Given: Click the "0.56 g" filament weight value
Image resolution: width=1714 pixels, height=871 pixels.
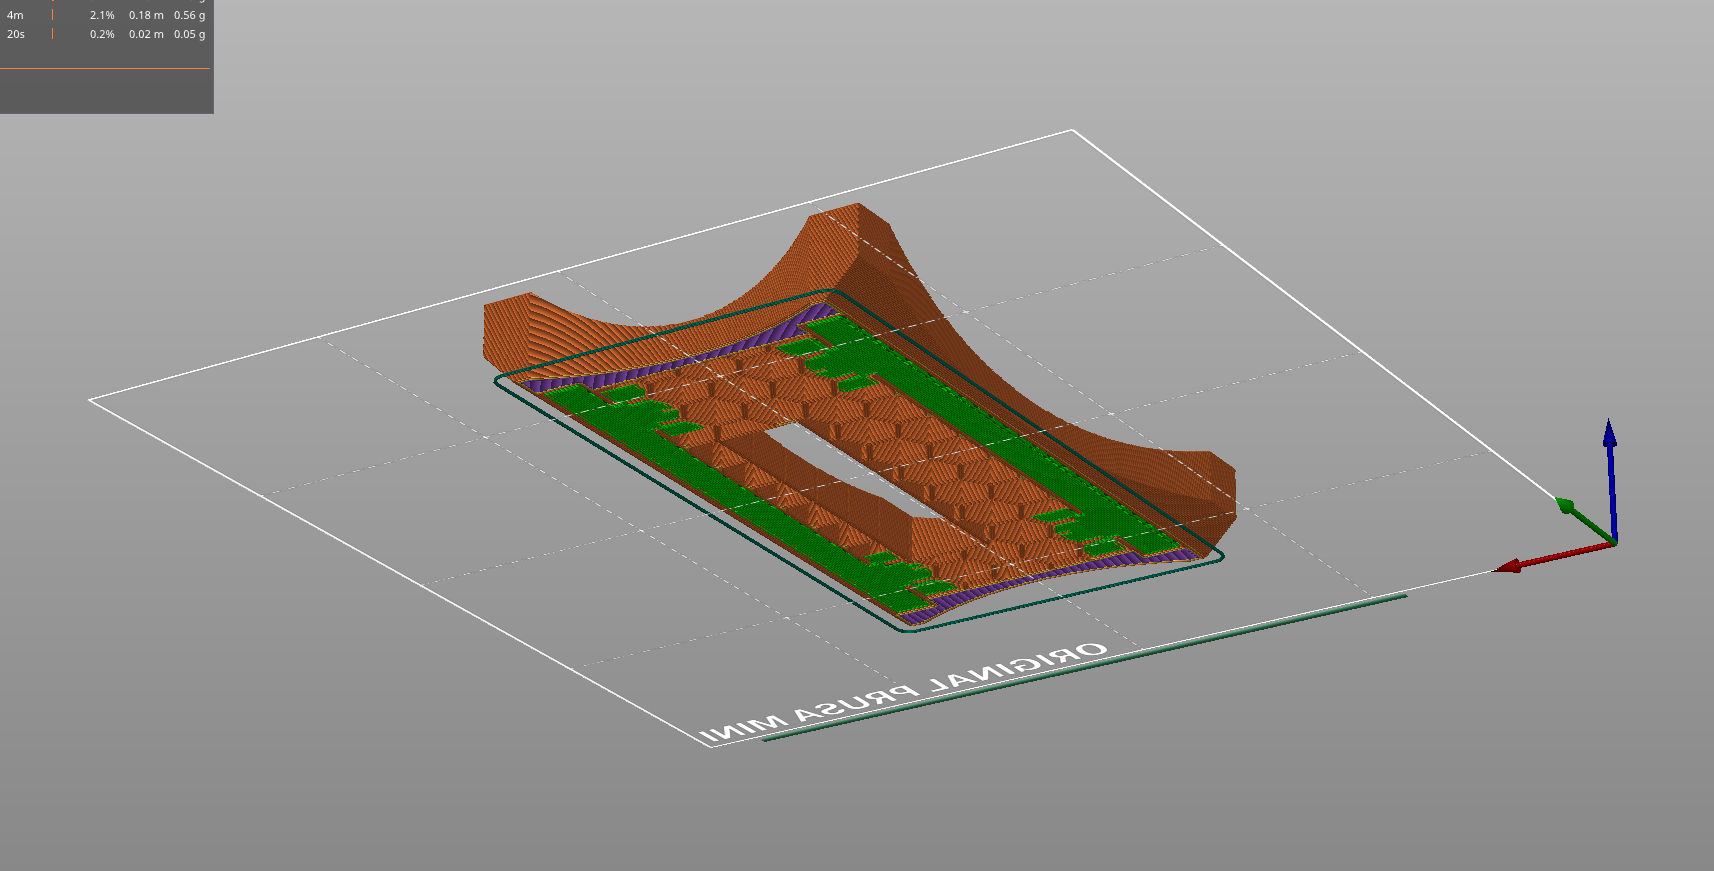Looking at the screenshot, I should tap(190, 16).
